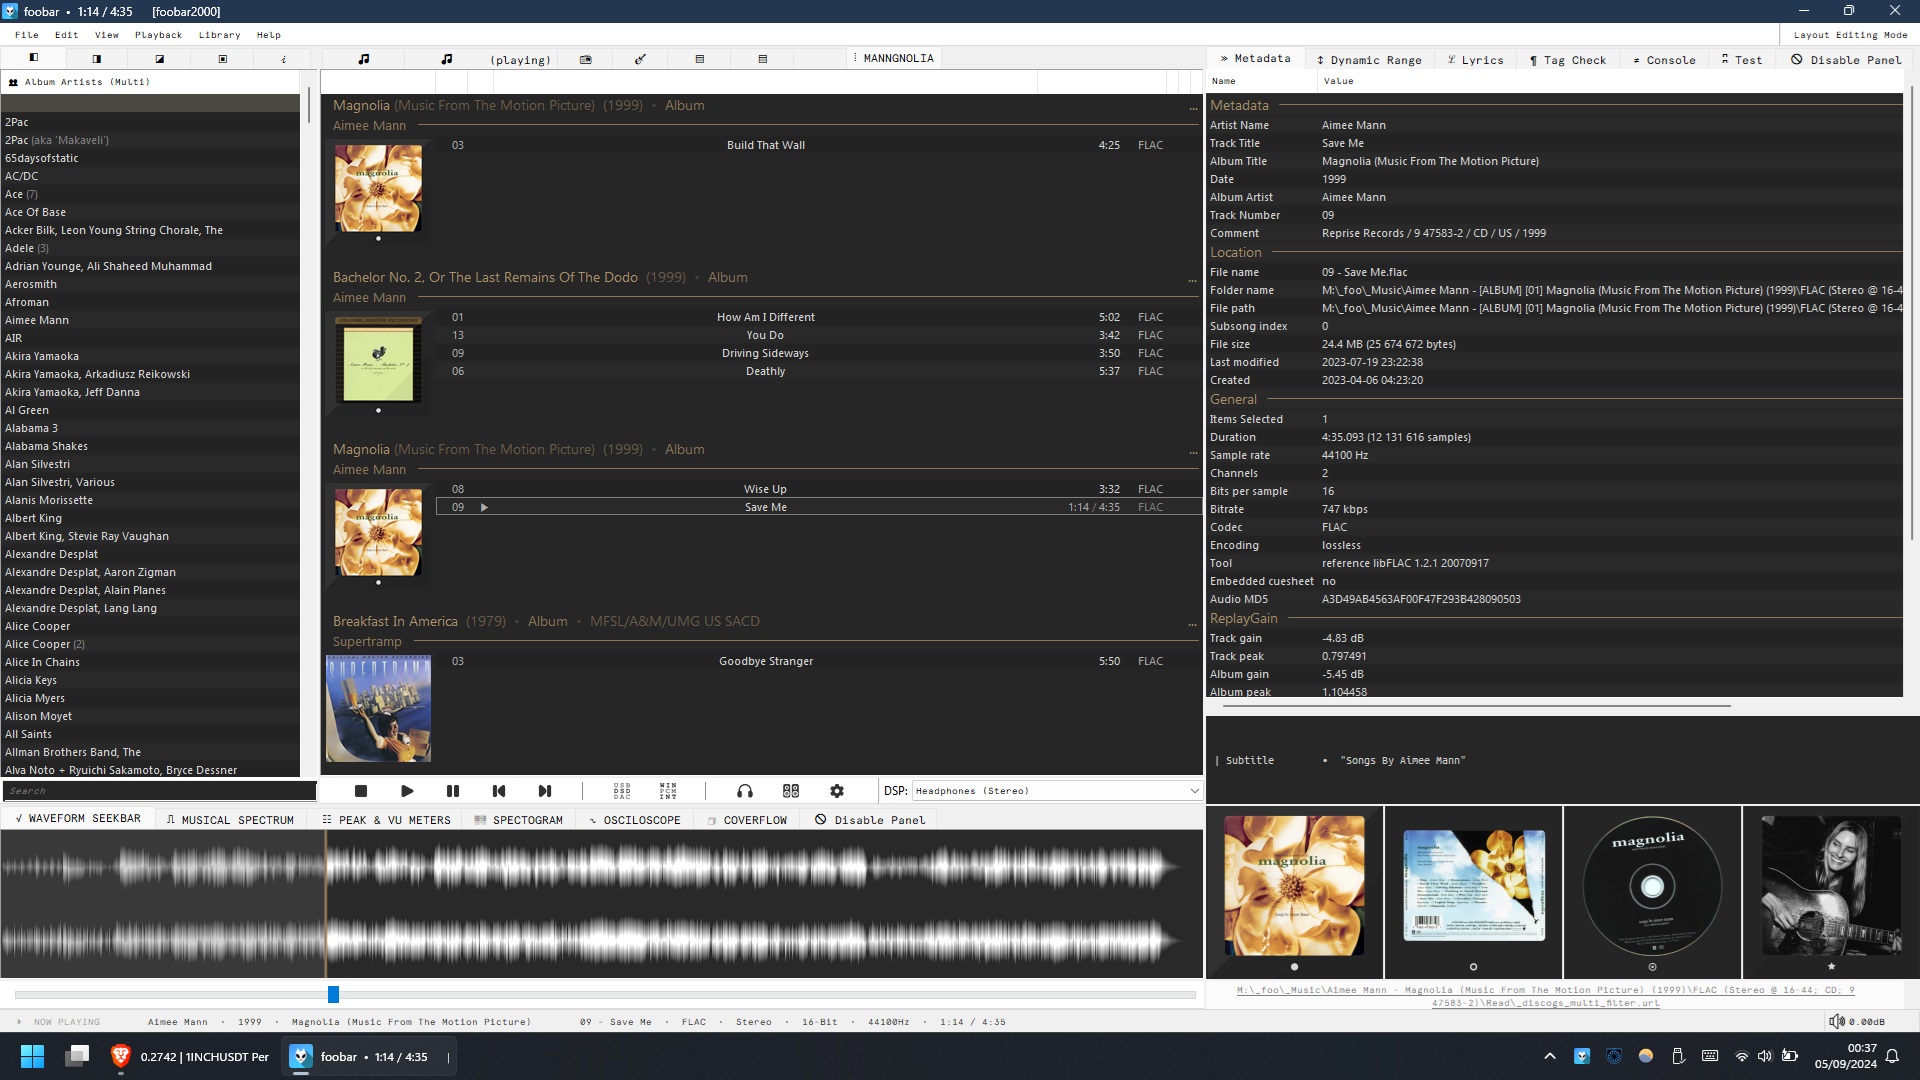Click Disable Panel in the metadata tab row

pyautogui.click(x=1846, y=60)
